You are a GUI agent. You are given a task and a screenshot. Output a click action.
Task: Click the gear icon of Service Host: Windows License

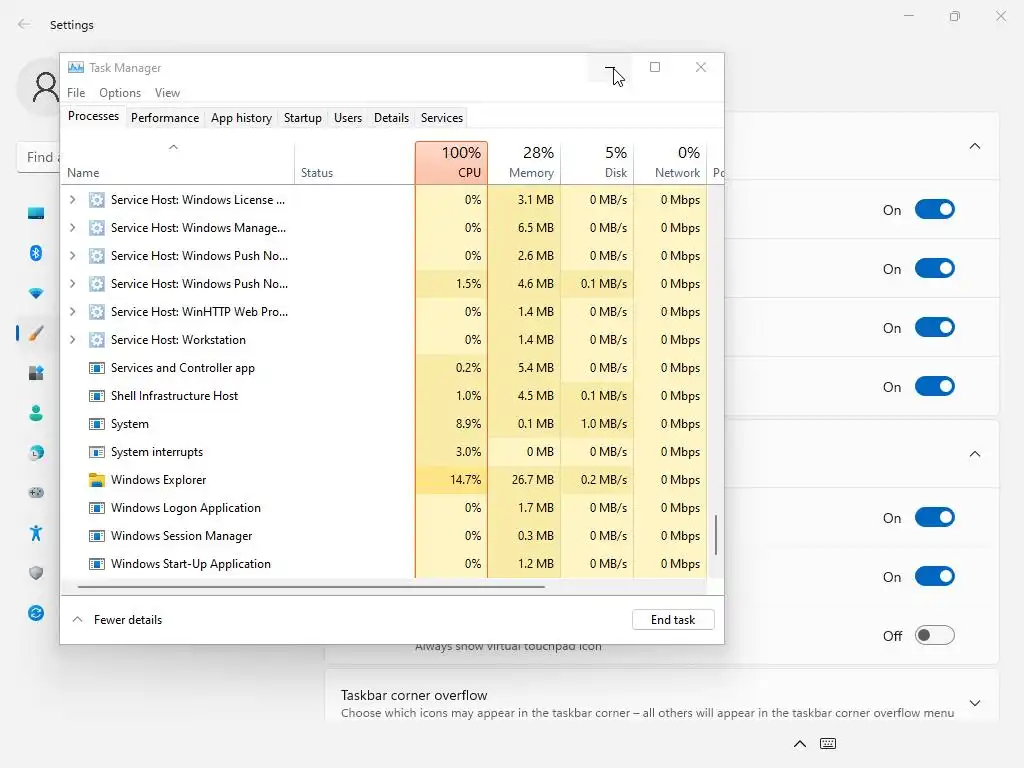(x=97, y=200)
